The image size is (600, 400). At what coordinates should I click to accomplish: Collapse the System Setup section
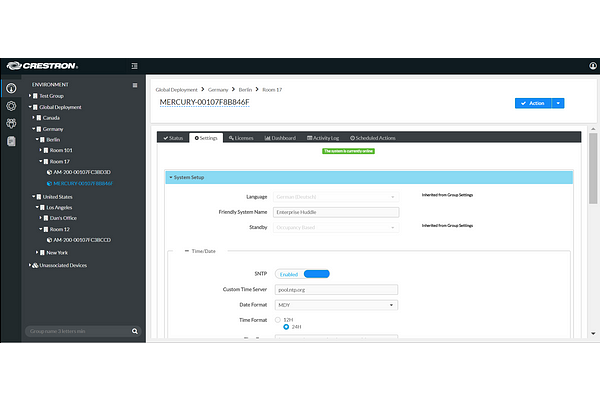(x=170, y=177)
